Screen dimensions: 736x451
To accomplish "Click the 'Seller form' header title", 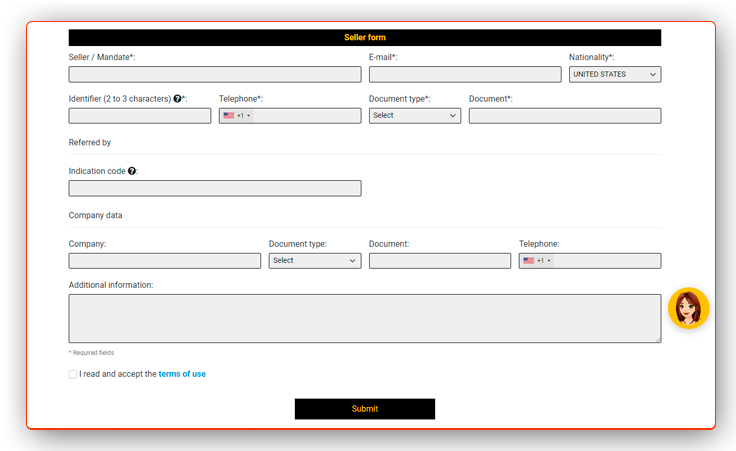I will [365, 38].
